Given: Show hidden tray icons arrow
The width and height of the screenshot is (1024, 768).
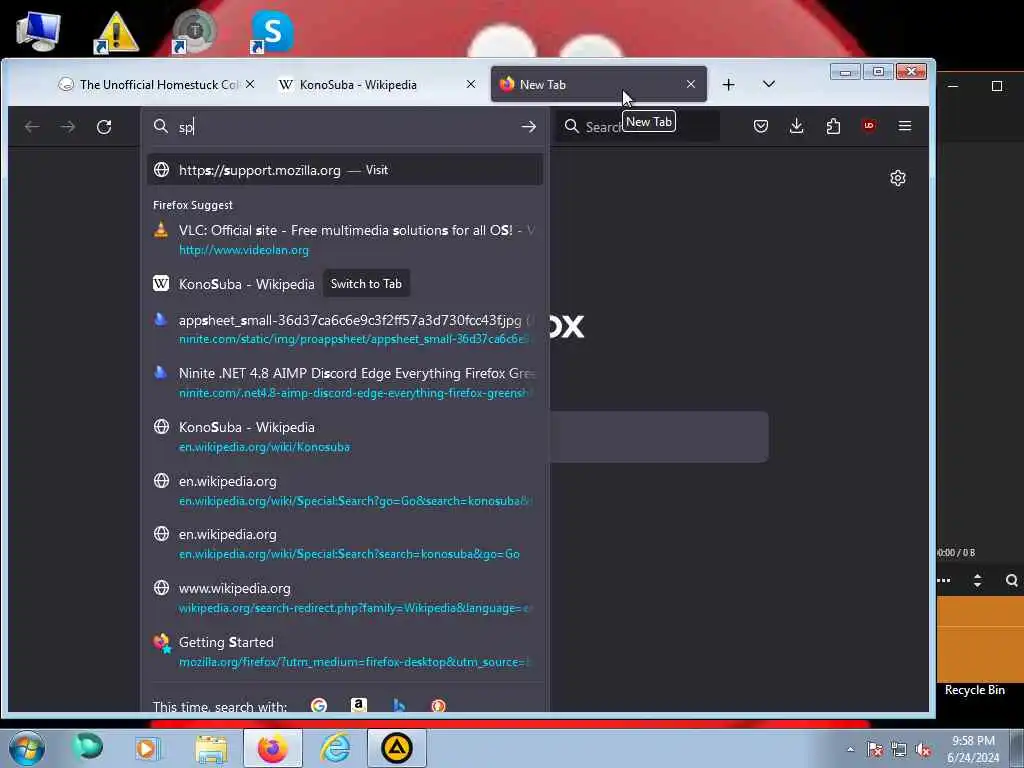Looking at the screenshot, I should tap(850, 749).
